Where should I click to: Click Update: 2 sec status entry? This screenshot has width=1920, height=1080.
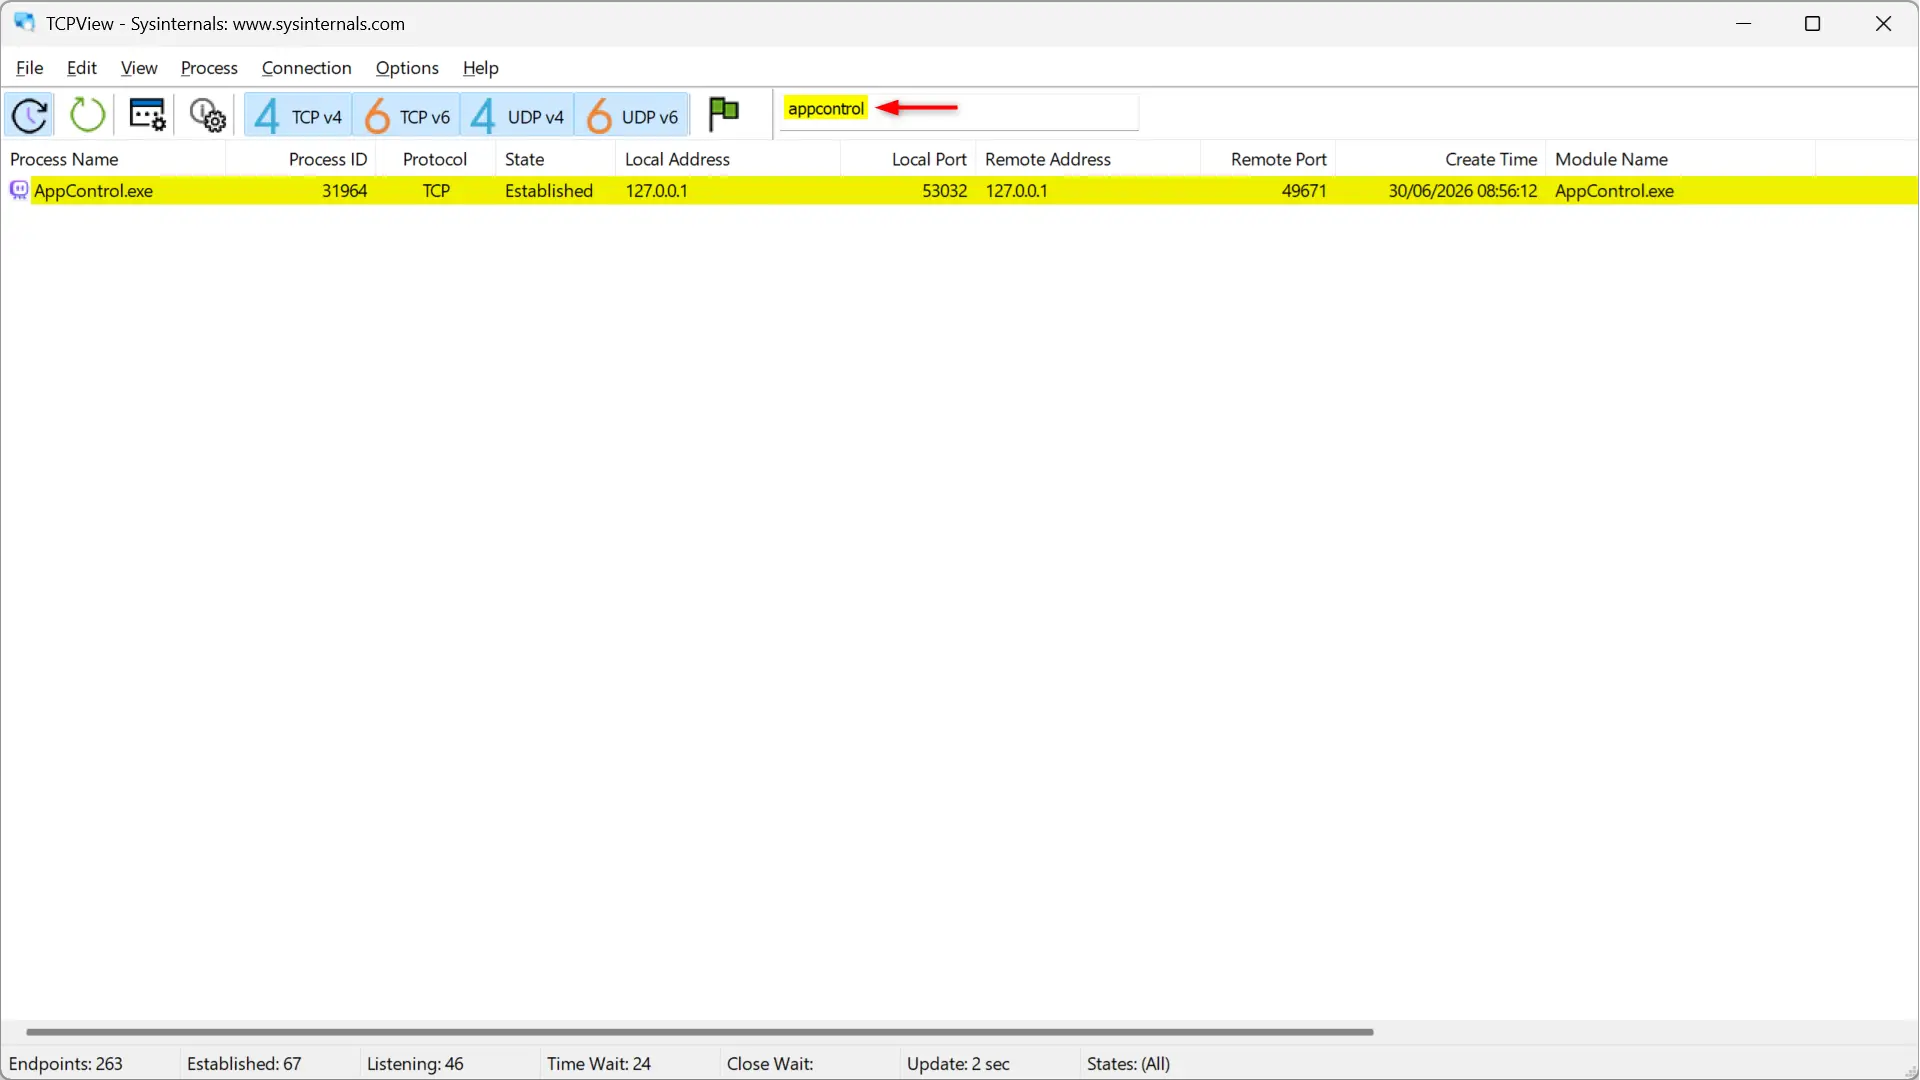958,1064
